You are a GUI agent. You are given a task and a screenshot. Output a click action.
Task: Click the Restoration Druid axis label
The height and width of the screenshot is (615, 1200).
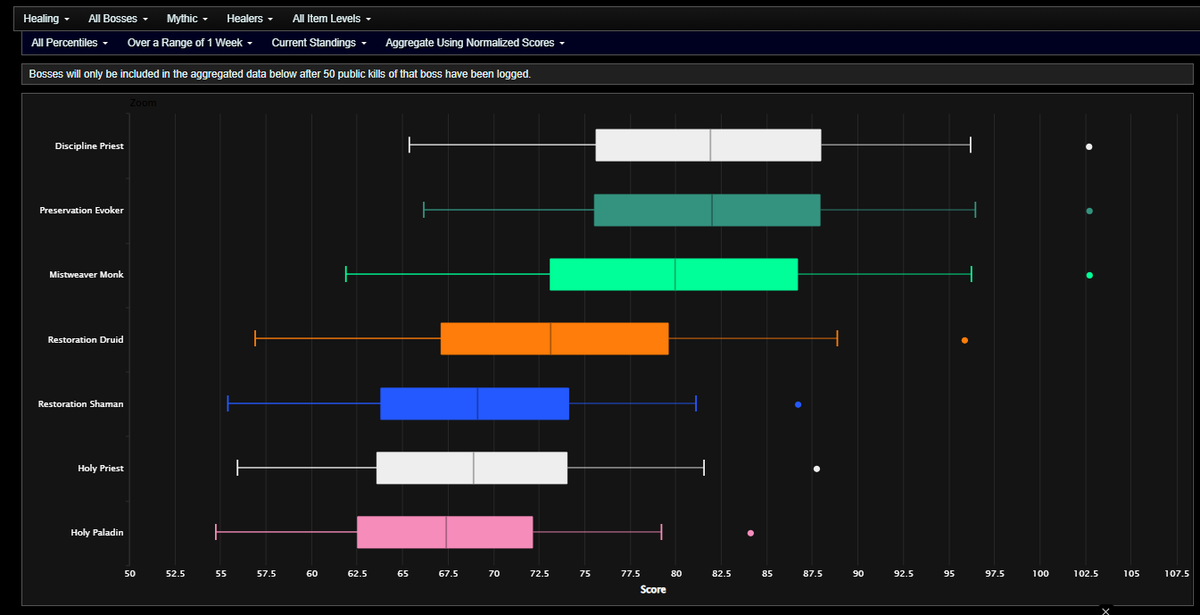(x=86, y=340)
